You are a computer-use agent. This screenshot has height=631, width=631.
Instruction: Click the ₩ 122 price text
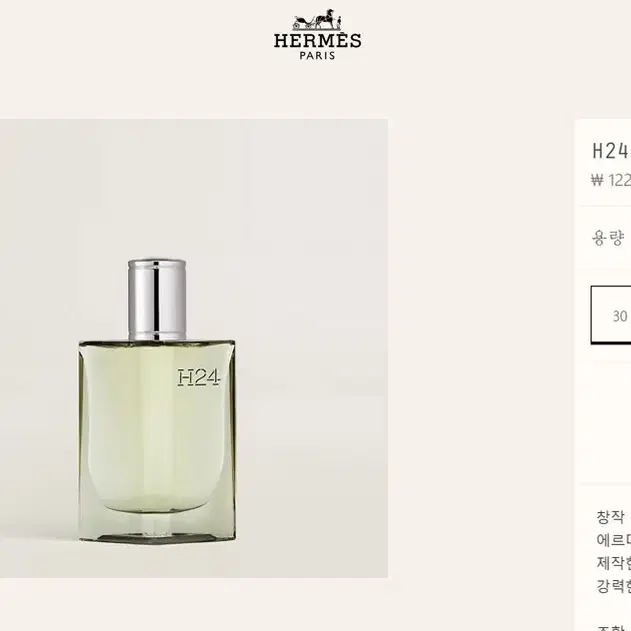611,180
